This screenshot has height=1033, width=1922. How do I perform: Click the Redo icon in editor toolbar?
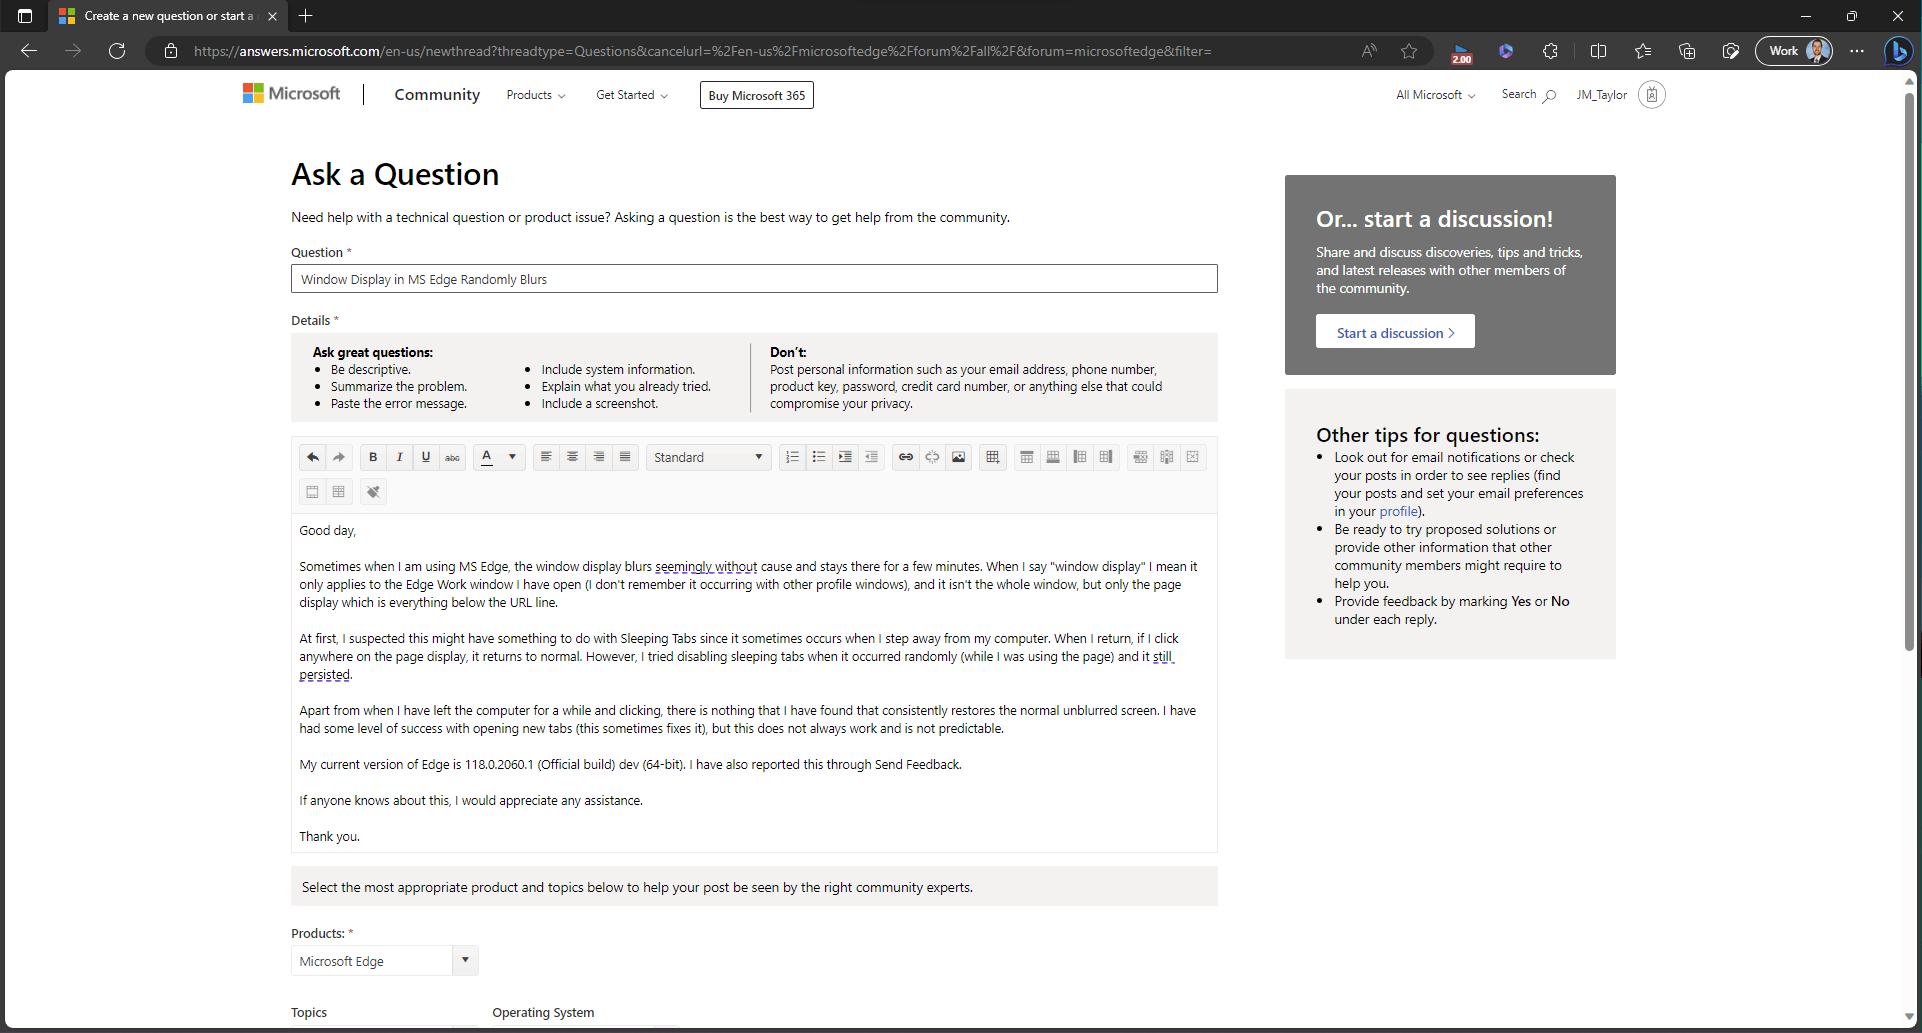[x=339, y=457]
